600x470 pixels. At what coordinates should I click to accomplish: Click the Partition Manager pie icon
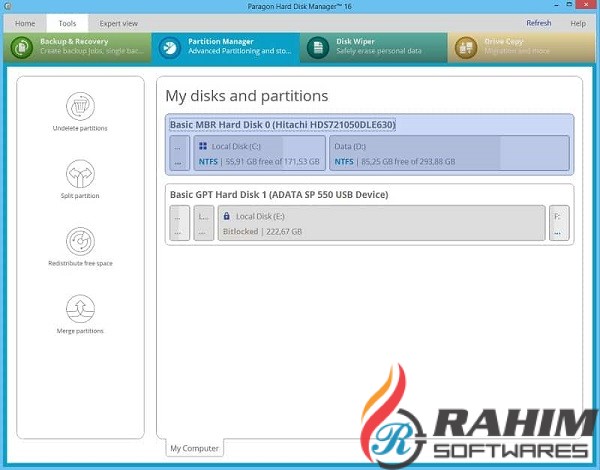click(x=170, y=48)
